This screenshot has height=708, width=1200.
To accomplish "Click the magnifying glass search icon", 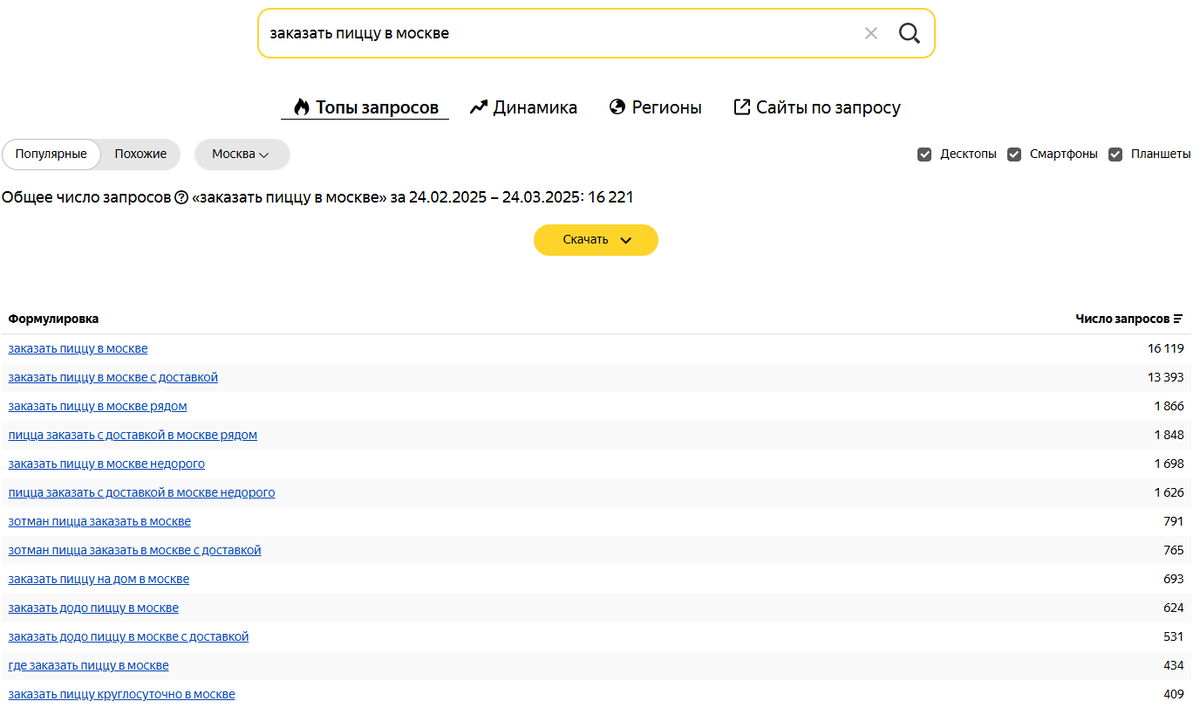I will 908,33.
